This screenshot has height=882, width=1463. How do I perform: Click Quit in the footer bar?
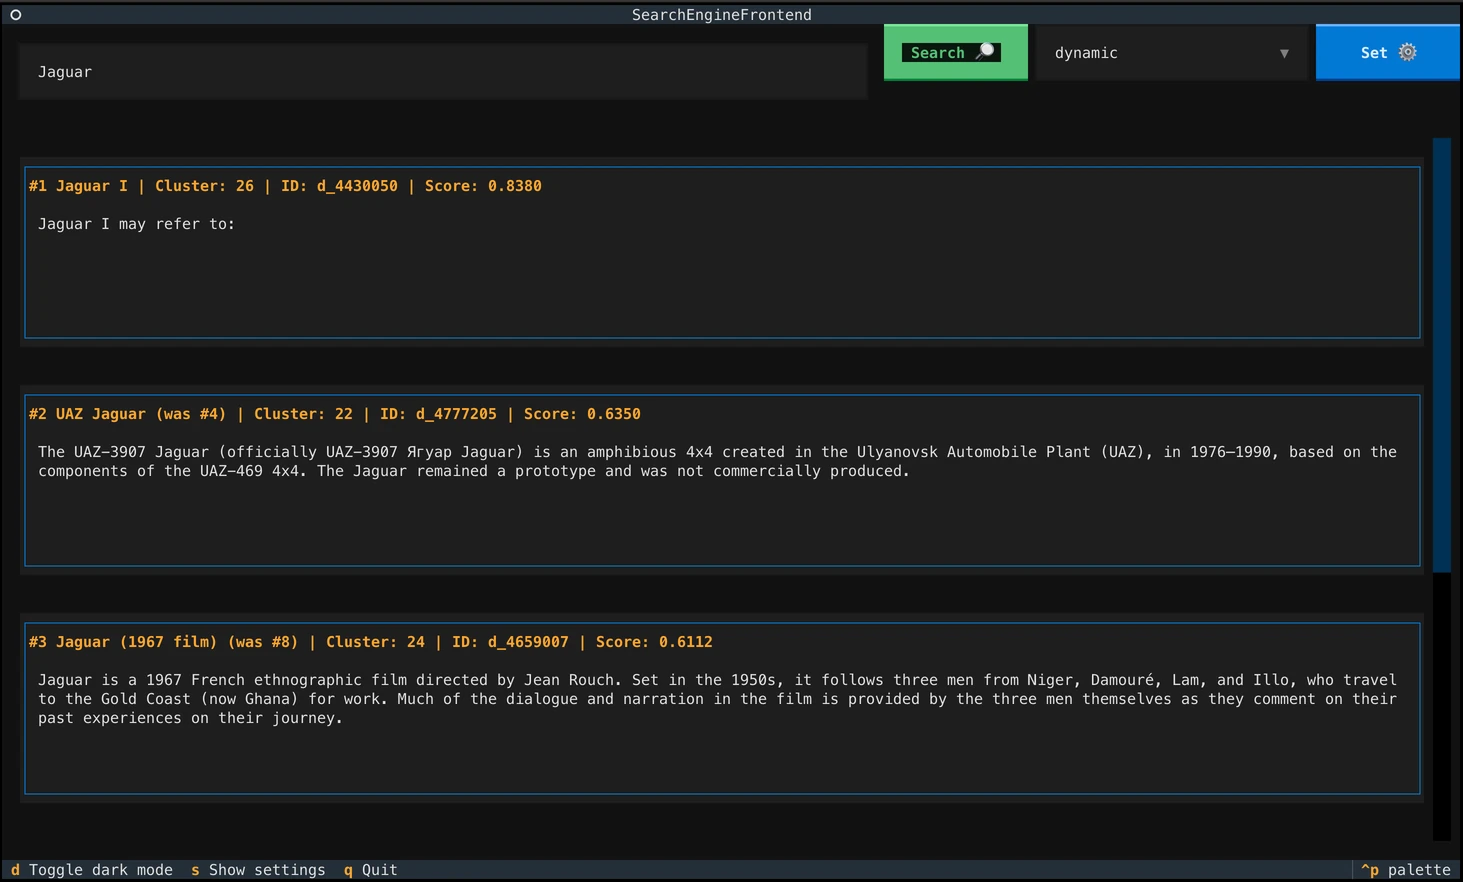371,870
